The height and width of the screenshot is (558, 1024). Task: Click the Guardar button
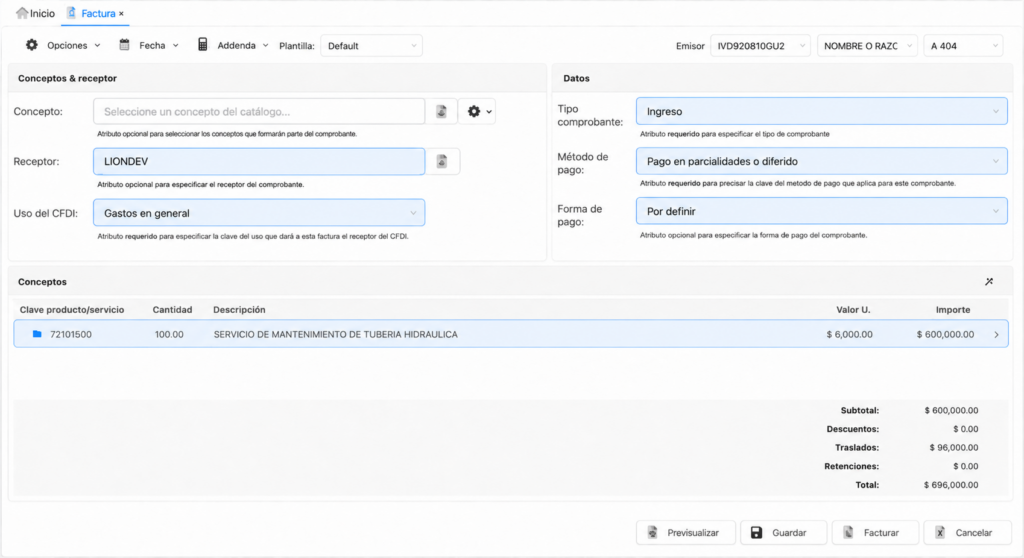[x=784, y=533]
